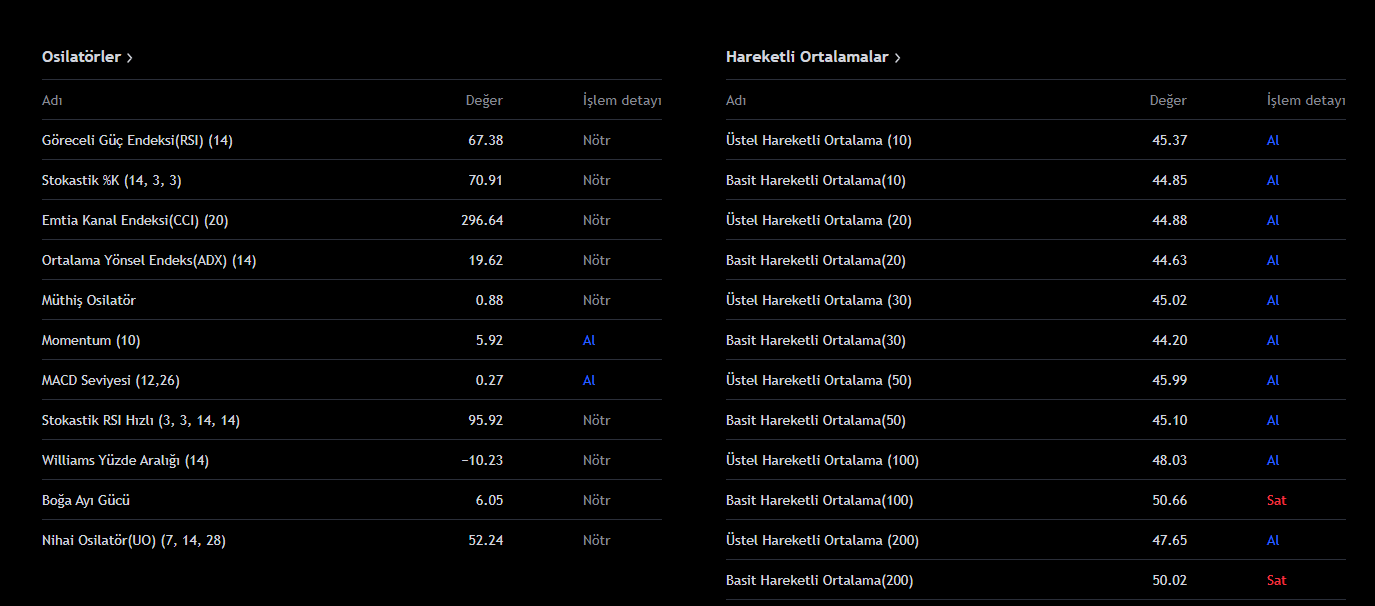Click the Adı column header under Hareketli Ortalamalar
This screenshot has height=606, width=1375.
pos(734,100)
